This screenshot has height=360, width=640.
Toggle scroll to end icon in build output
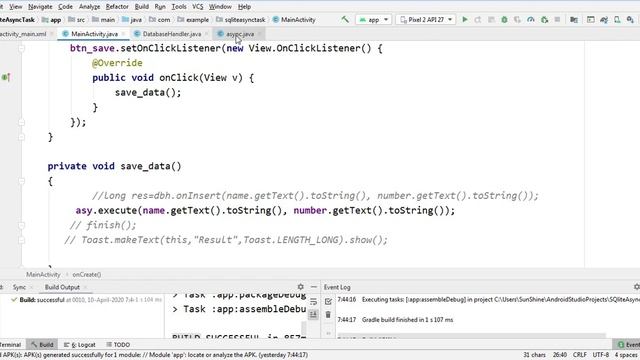pos(313,315)
